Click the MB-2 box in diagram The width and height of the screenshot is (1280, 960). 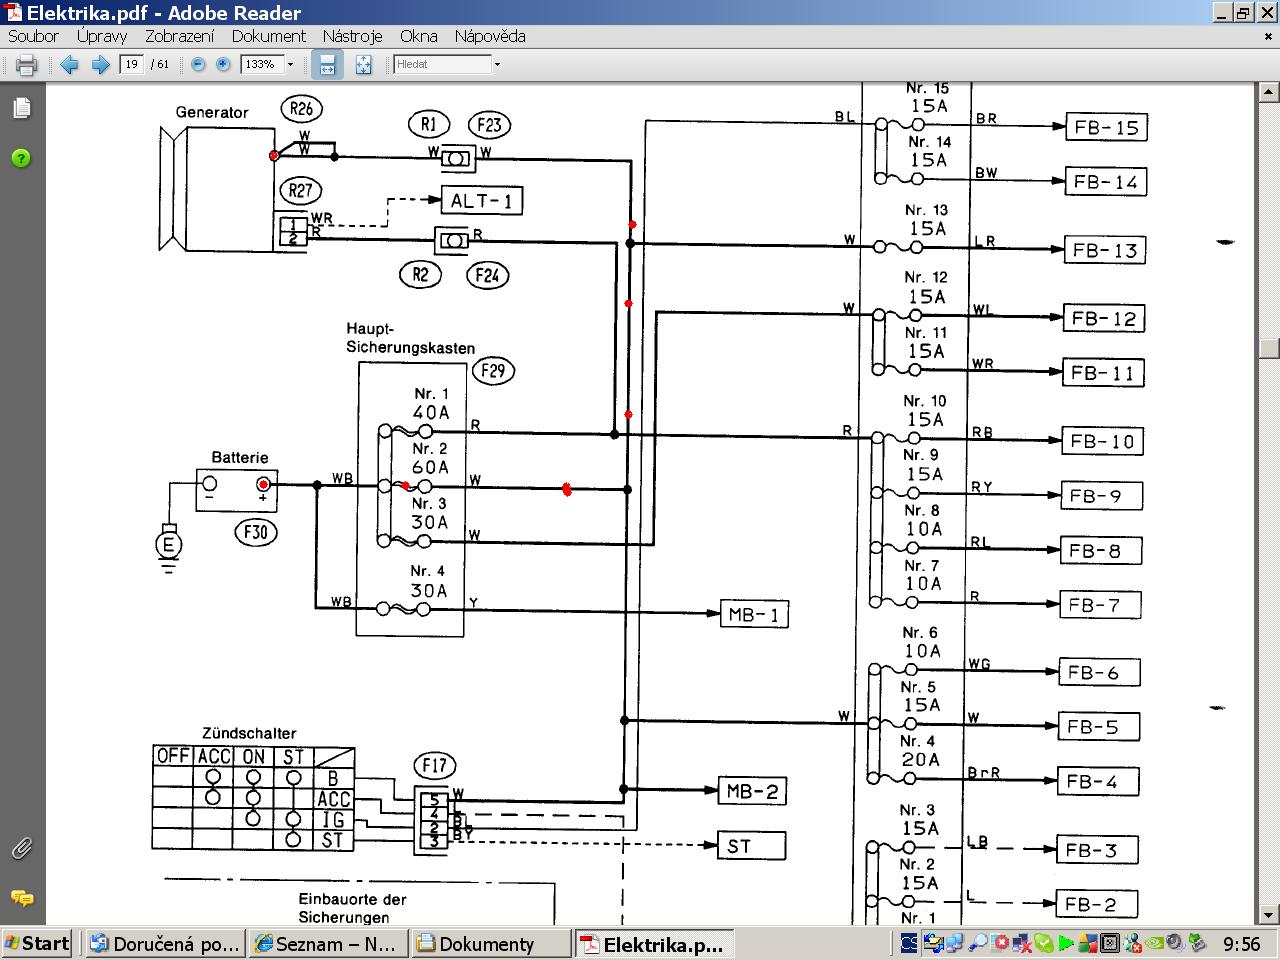tap(752, 791)
